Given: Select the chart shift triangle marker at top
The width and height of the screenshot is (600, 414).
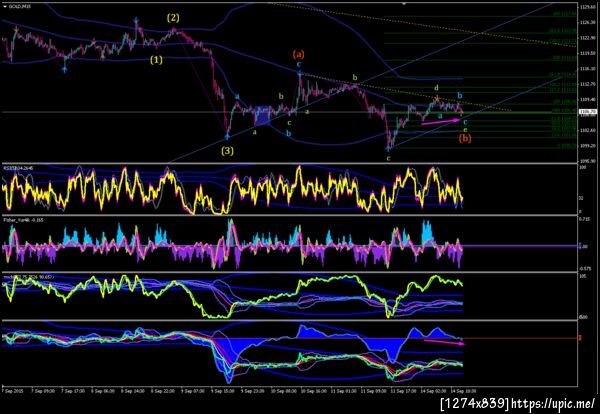Looking at the screenshot, I should coord(404,3).
